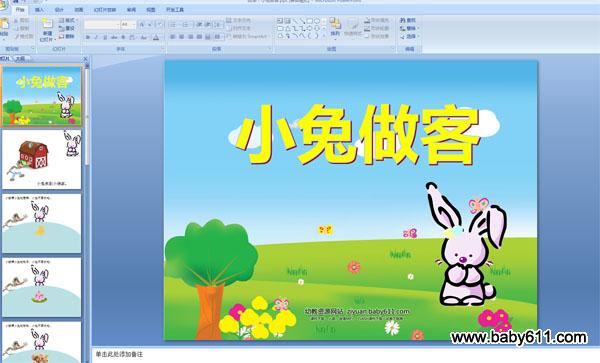The image size is (600, 363).
Task: Click the center-align text icon
Action: 181,37
